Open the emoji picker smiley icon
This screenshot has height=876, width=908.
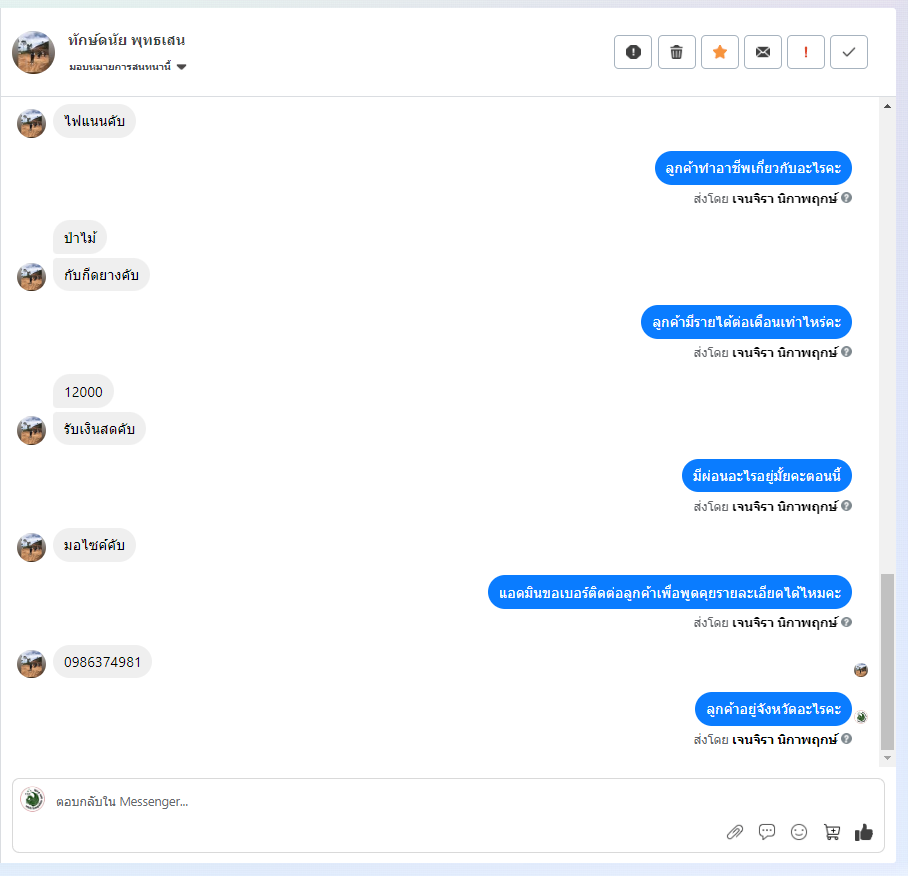tap(799, 833)
